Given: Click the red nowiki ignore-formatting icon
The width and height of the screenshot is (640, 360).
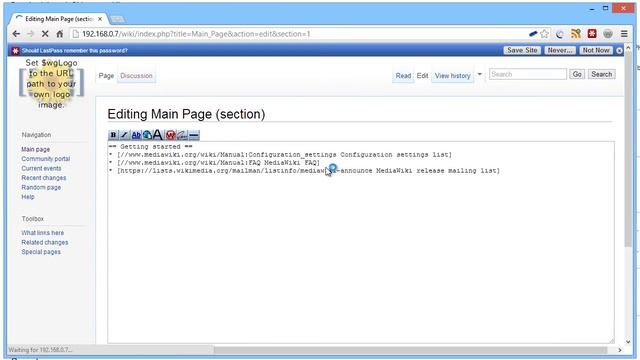Looking at the screenshot, I should point(171,135).
